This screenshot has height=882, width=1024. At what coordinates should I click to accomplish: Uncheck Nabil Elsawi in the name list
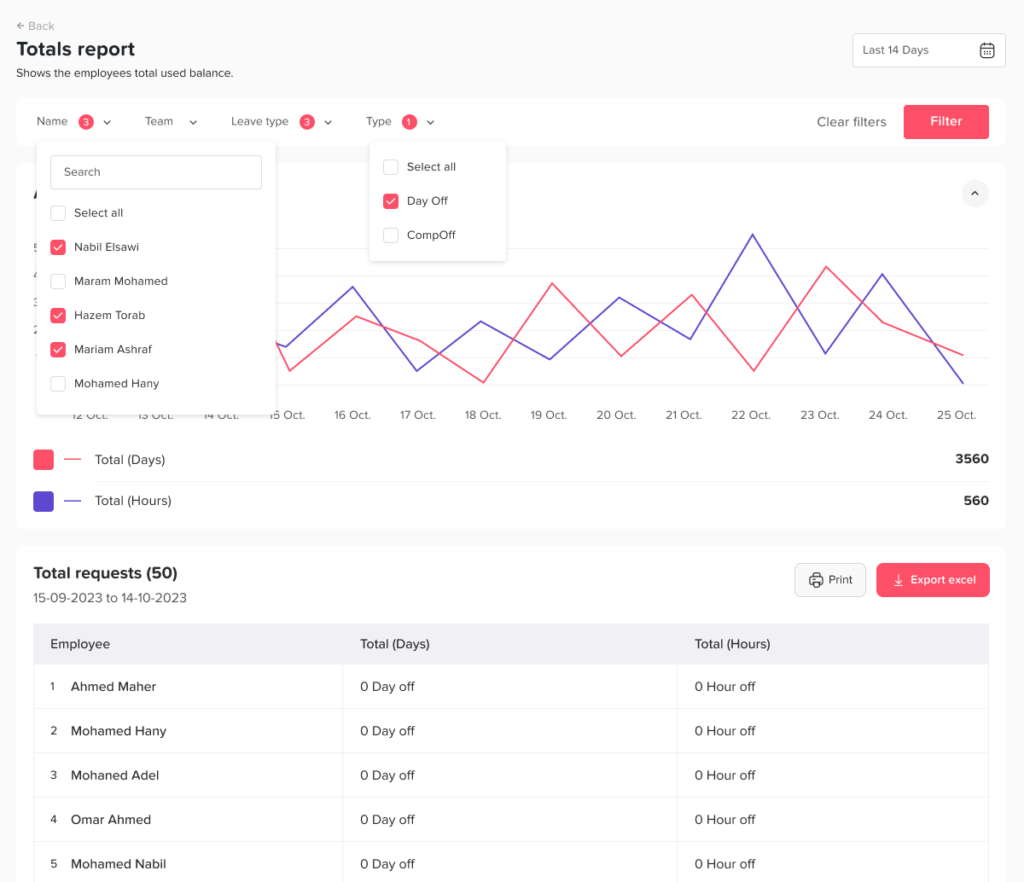click(58, 247)
